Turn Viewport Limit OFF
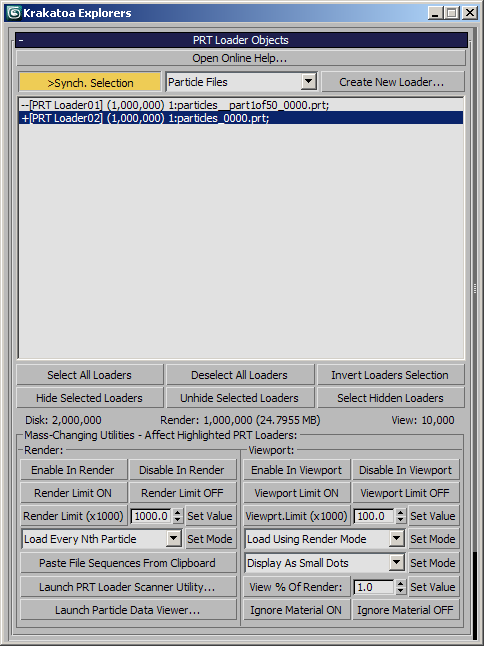 (x=406, y=493)
